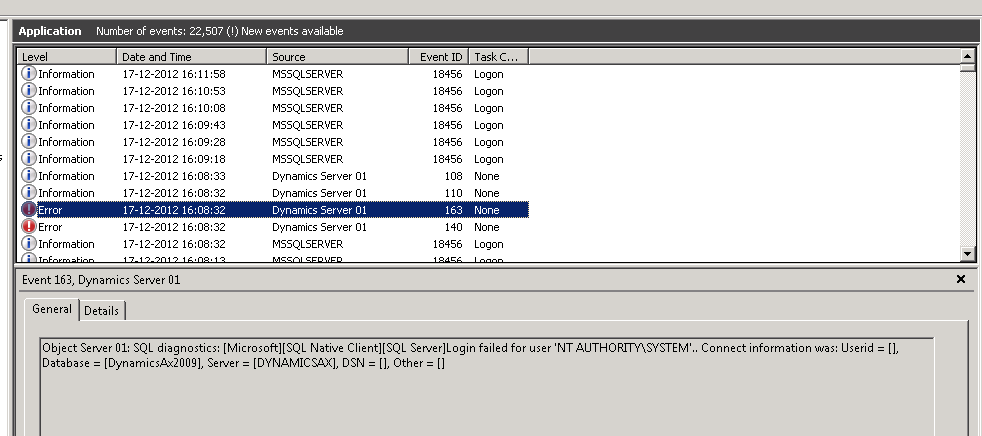The image size is (982, 436).
Task: Click None task category of event 110
Action: [487, 193]
